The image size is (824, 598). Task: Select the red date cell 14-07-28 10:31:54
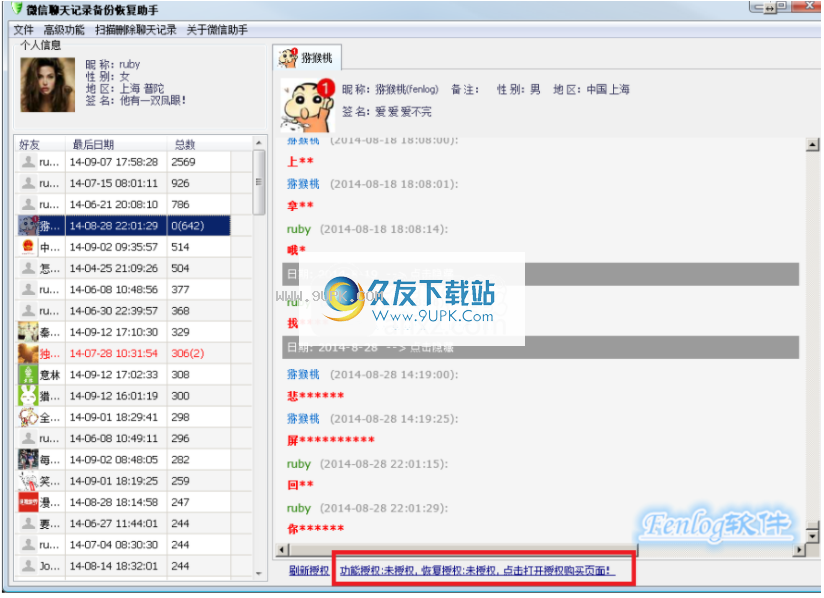click(x=116, y=354)
